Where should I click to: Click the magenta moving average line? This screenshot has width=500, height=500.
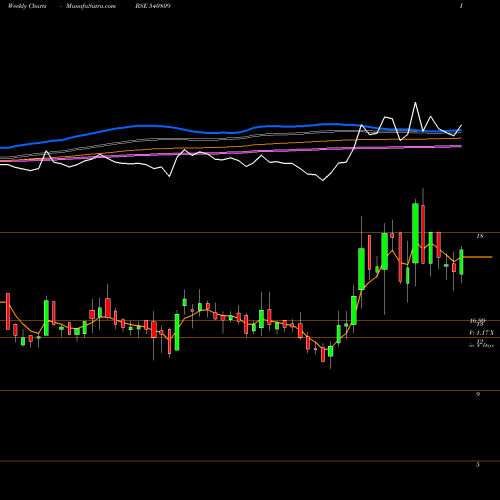click(230, 153)
